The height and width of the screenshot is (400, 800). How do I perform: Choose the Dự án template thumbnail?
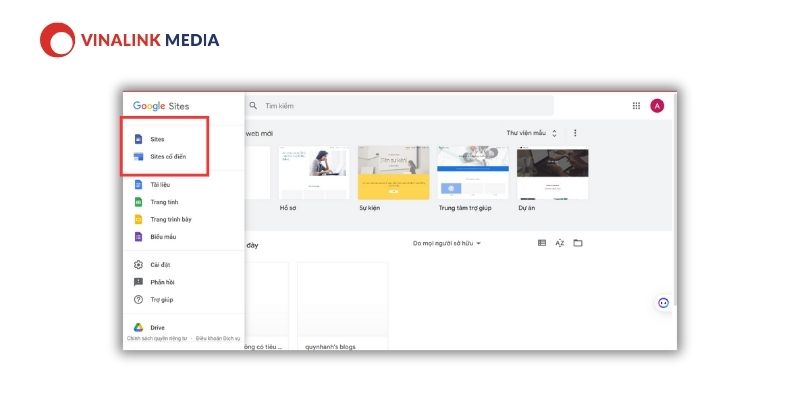pyautogui.click(x=553, y=173)
